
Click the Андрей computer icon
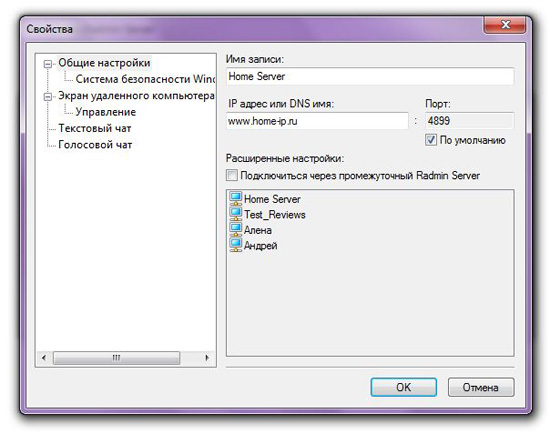[235, 245]
